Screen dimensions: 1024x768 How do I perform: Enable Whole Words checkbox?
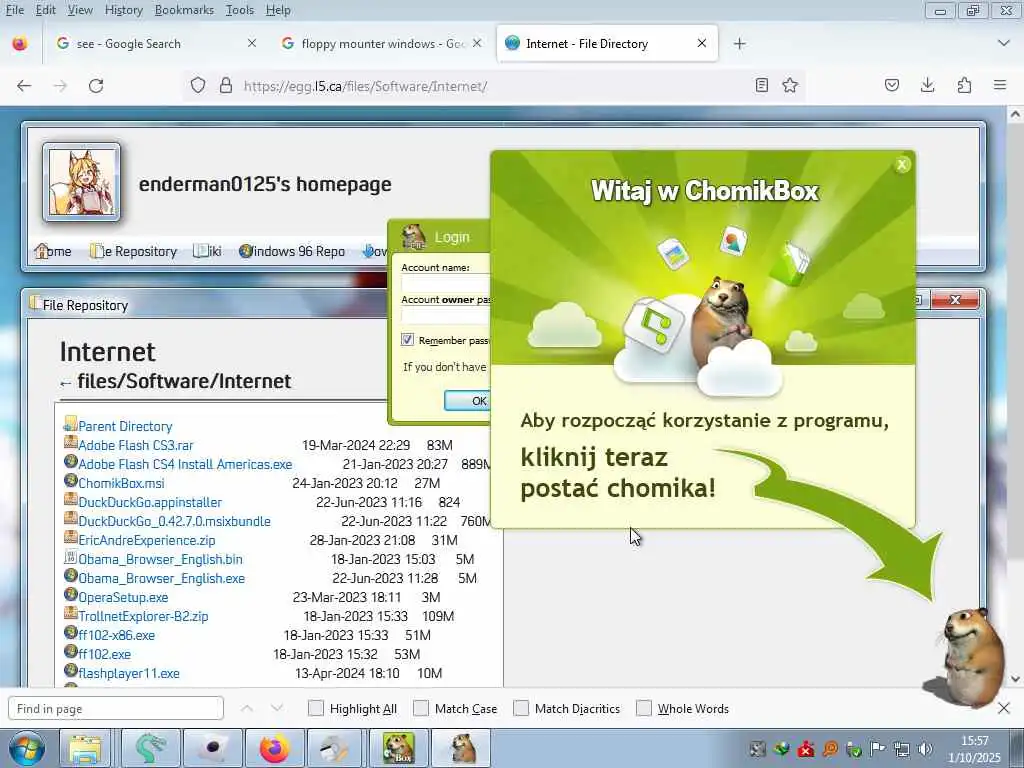click(x=644, y=709)
